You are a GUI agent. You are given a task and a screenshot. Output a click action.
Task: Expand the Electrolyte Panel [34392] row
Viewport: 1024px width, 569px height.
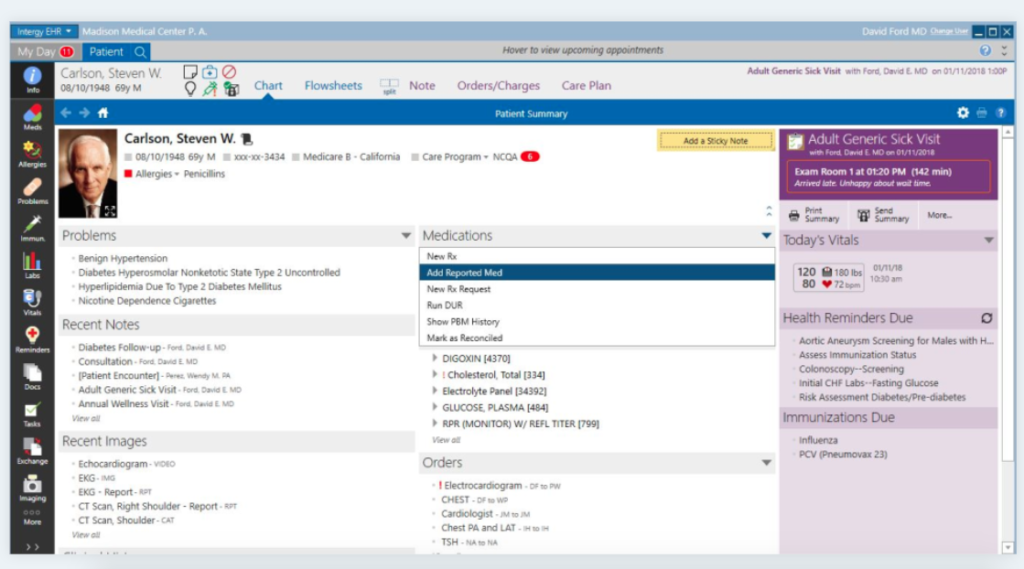[x=434, y=391]
